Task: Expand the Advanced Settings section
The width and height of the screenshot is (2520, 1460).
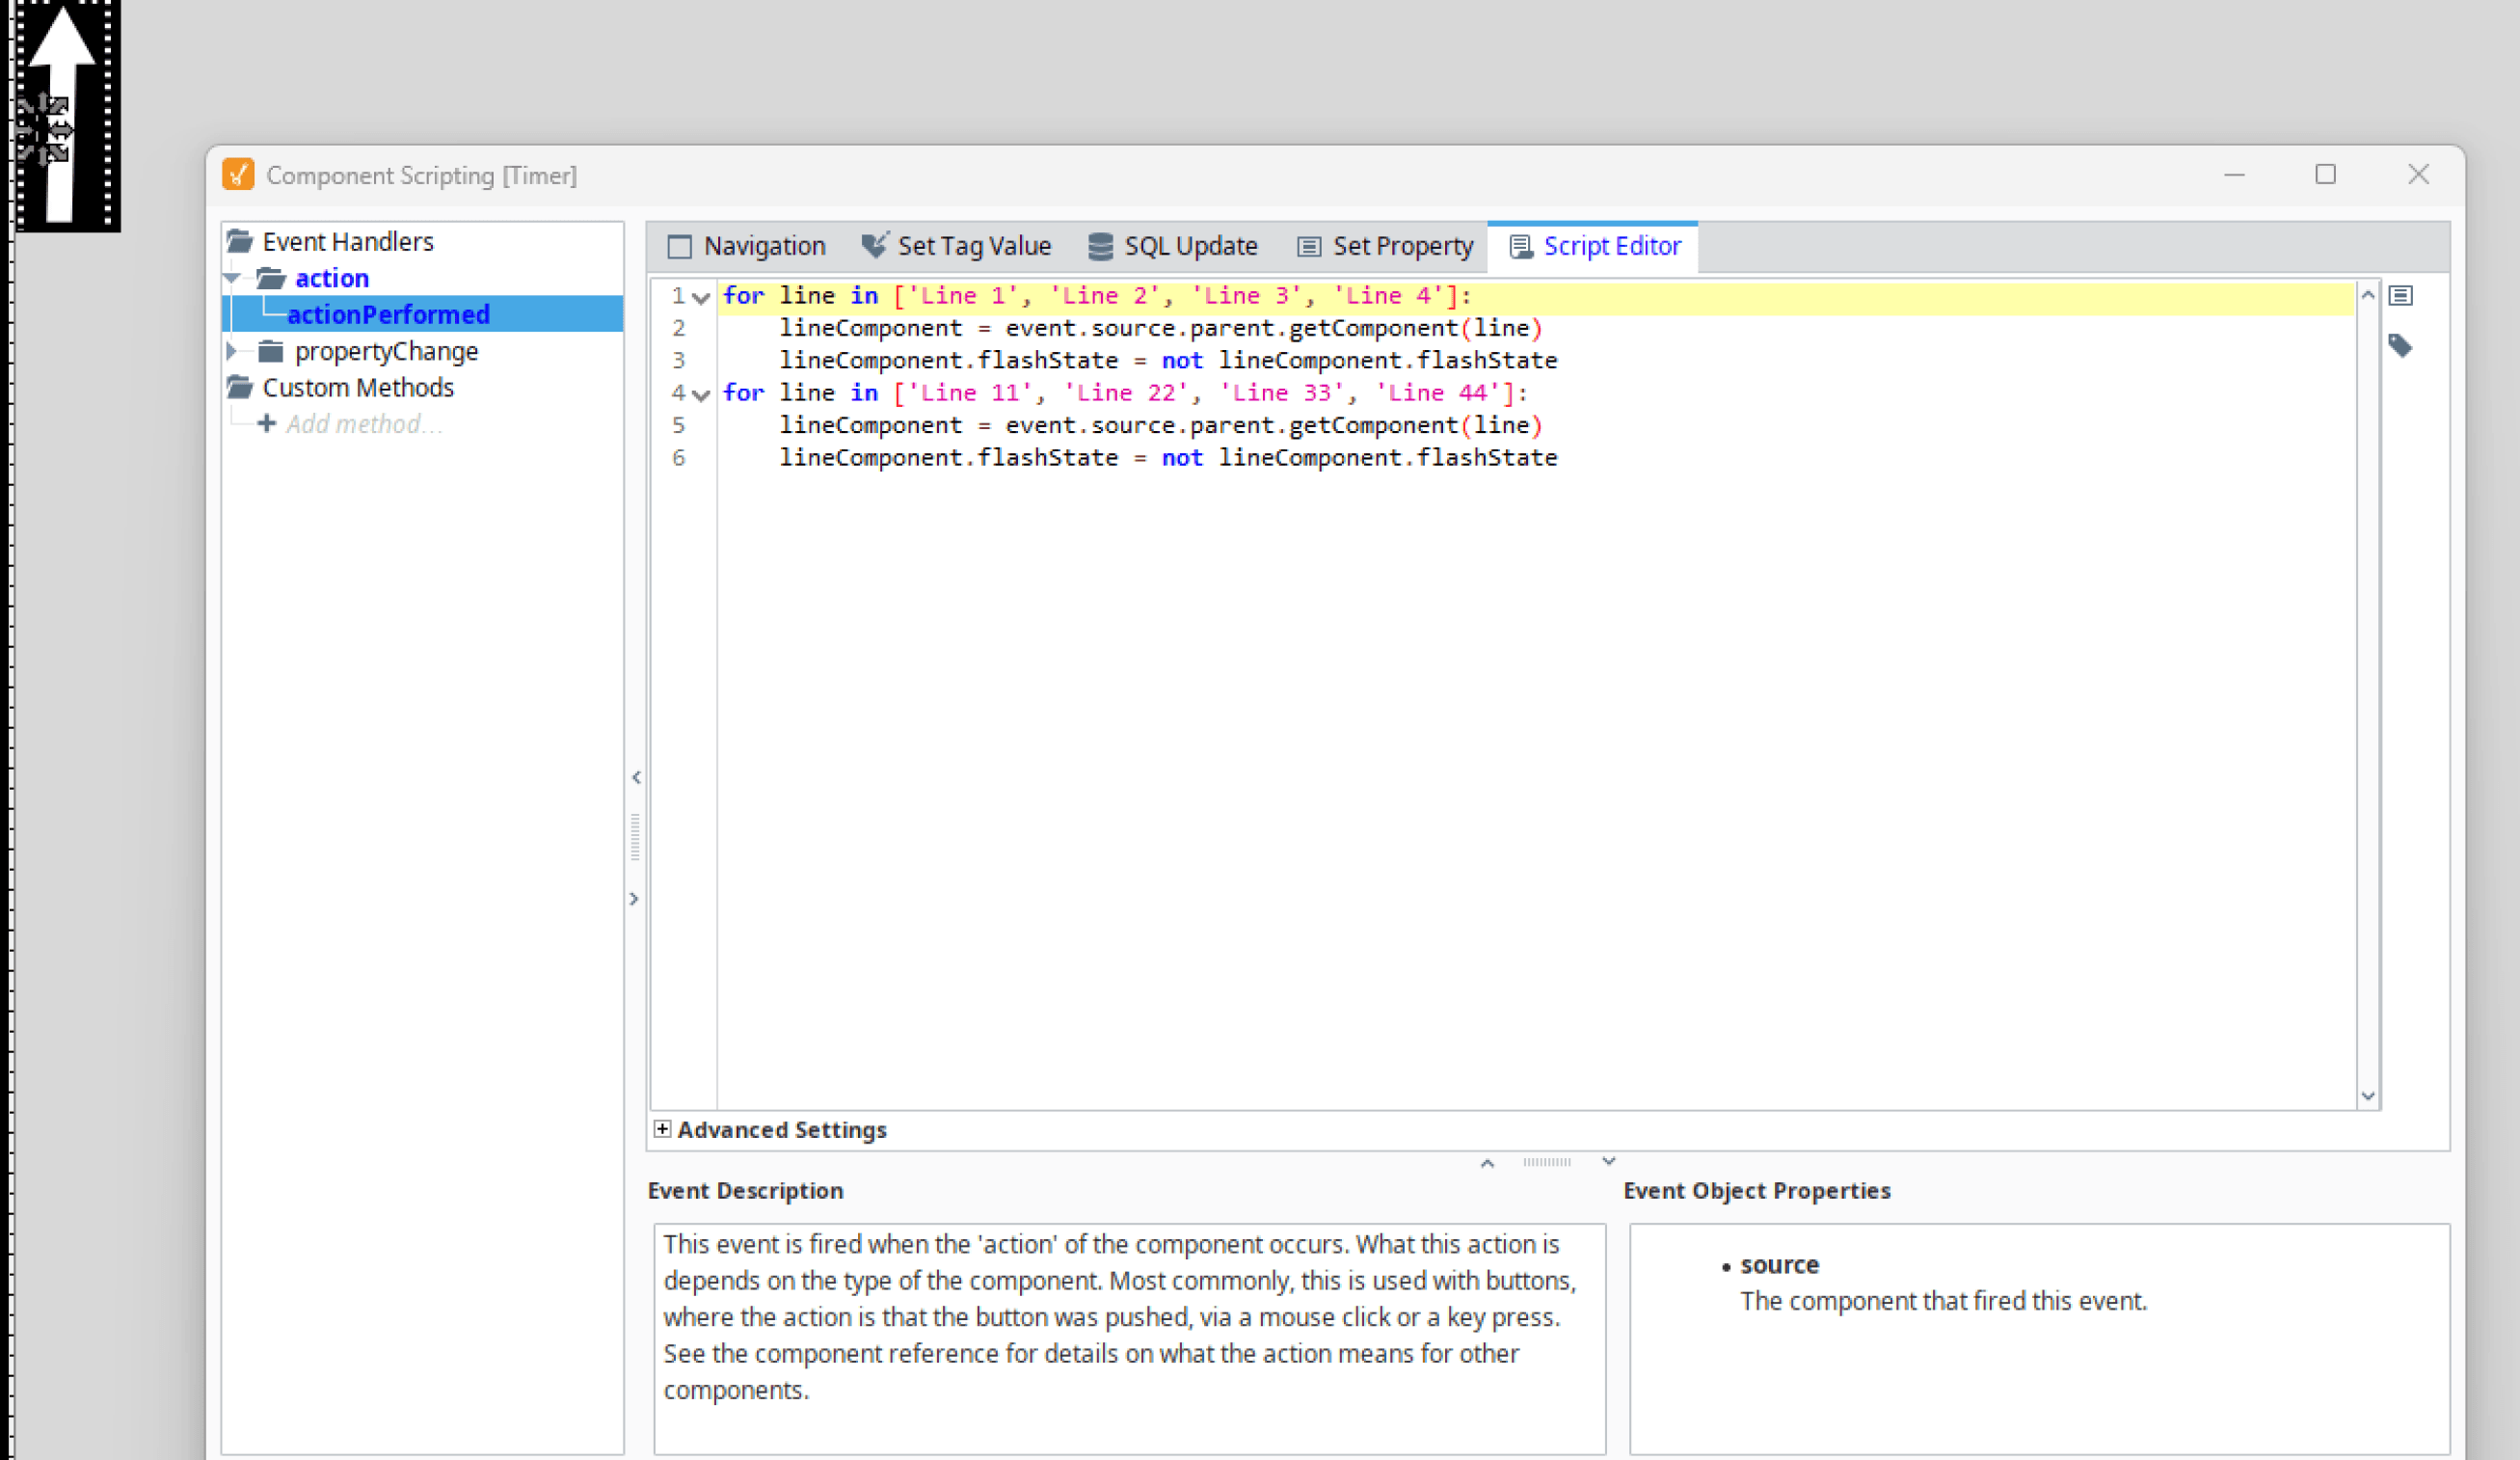Action: 662,1129
